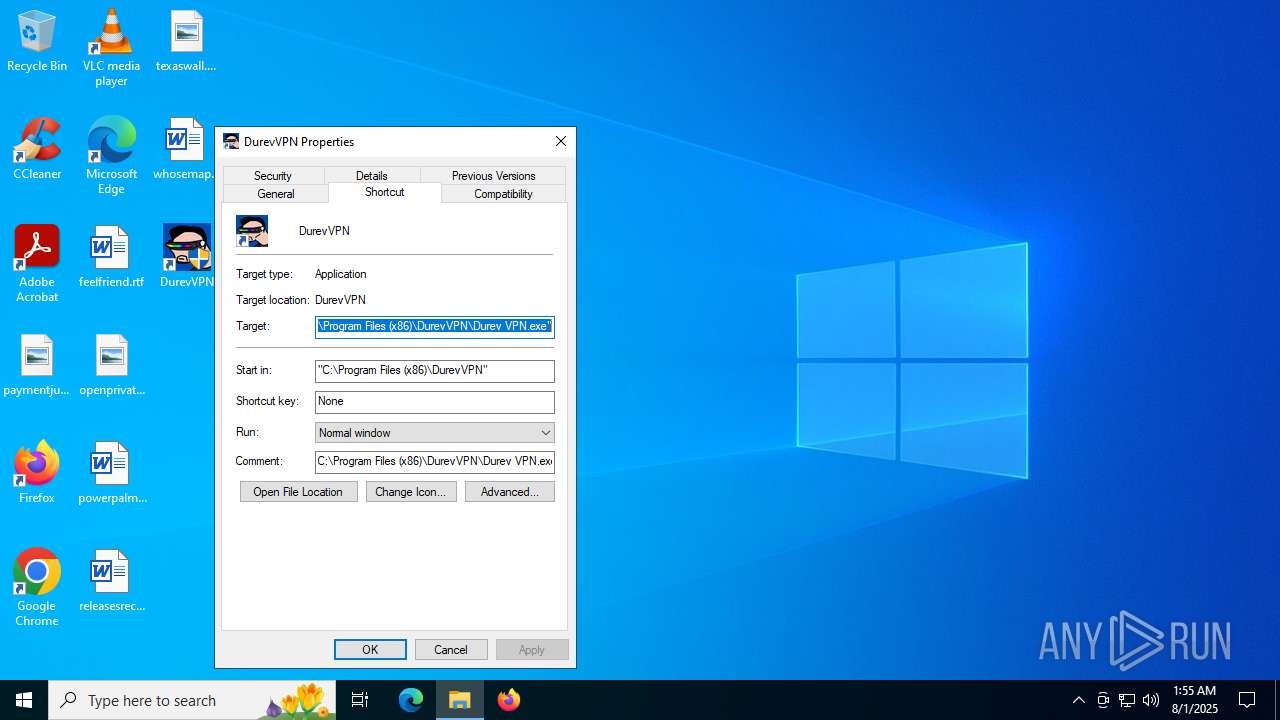Click the Shortcut key field
This screenshot has width=1280, height=720.
click(435, 402)
